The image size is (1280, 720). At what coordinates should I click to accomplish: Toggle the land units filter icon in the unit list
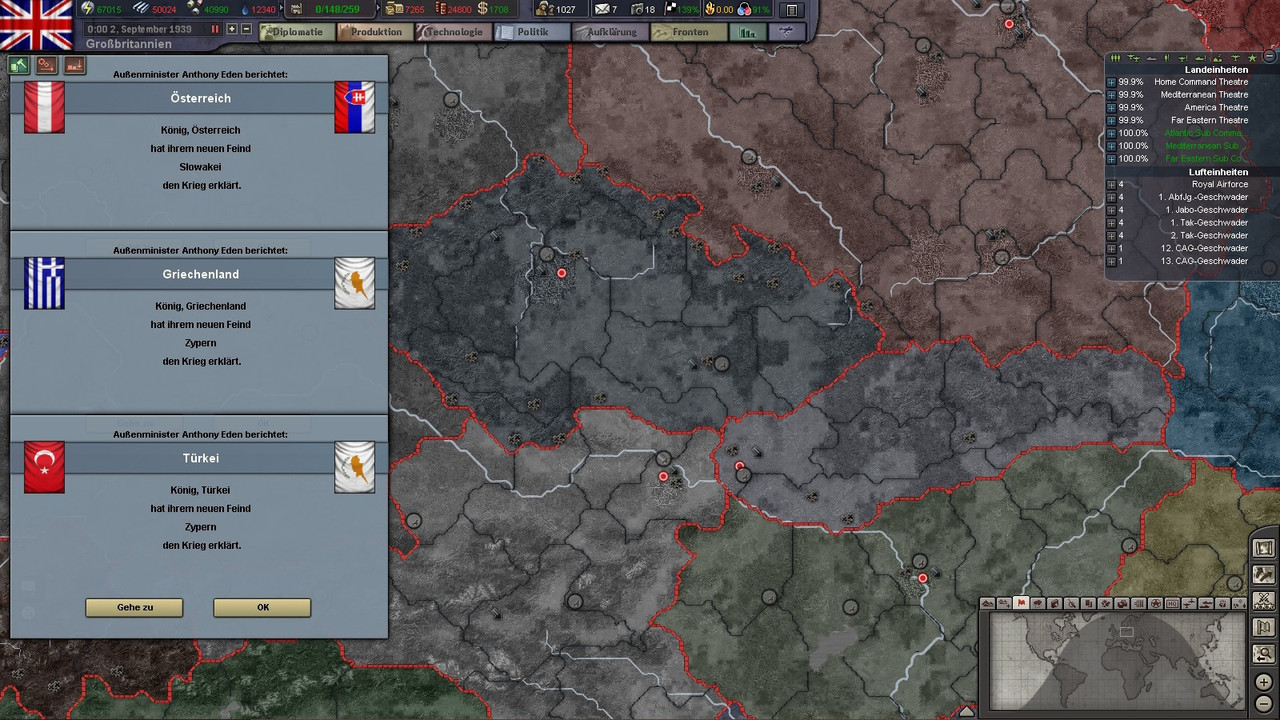(1115, 58)
